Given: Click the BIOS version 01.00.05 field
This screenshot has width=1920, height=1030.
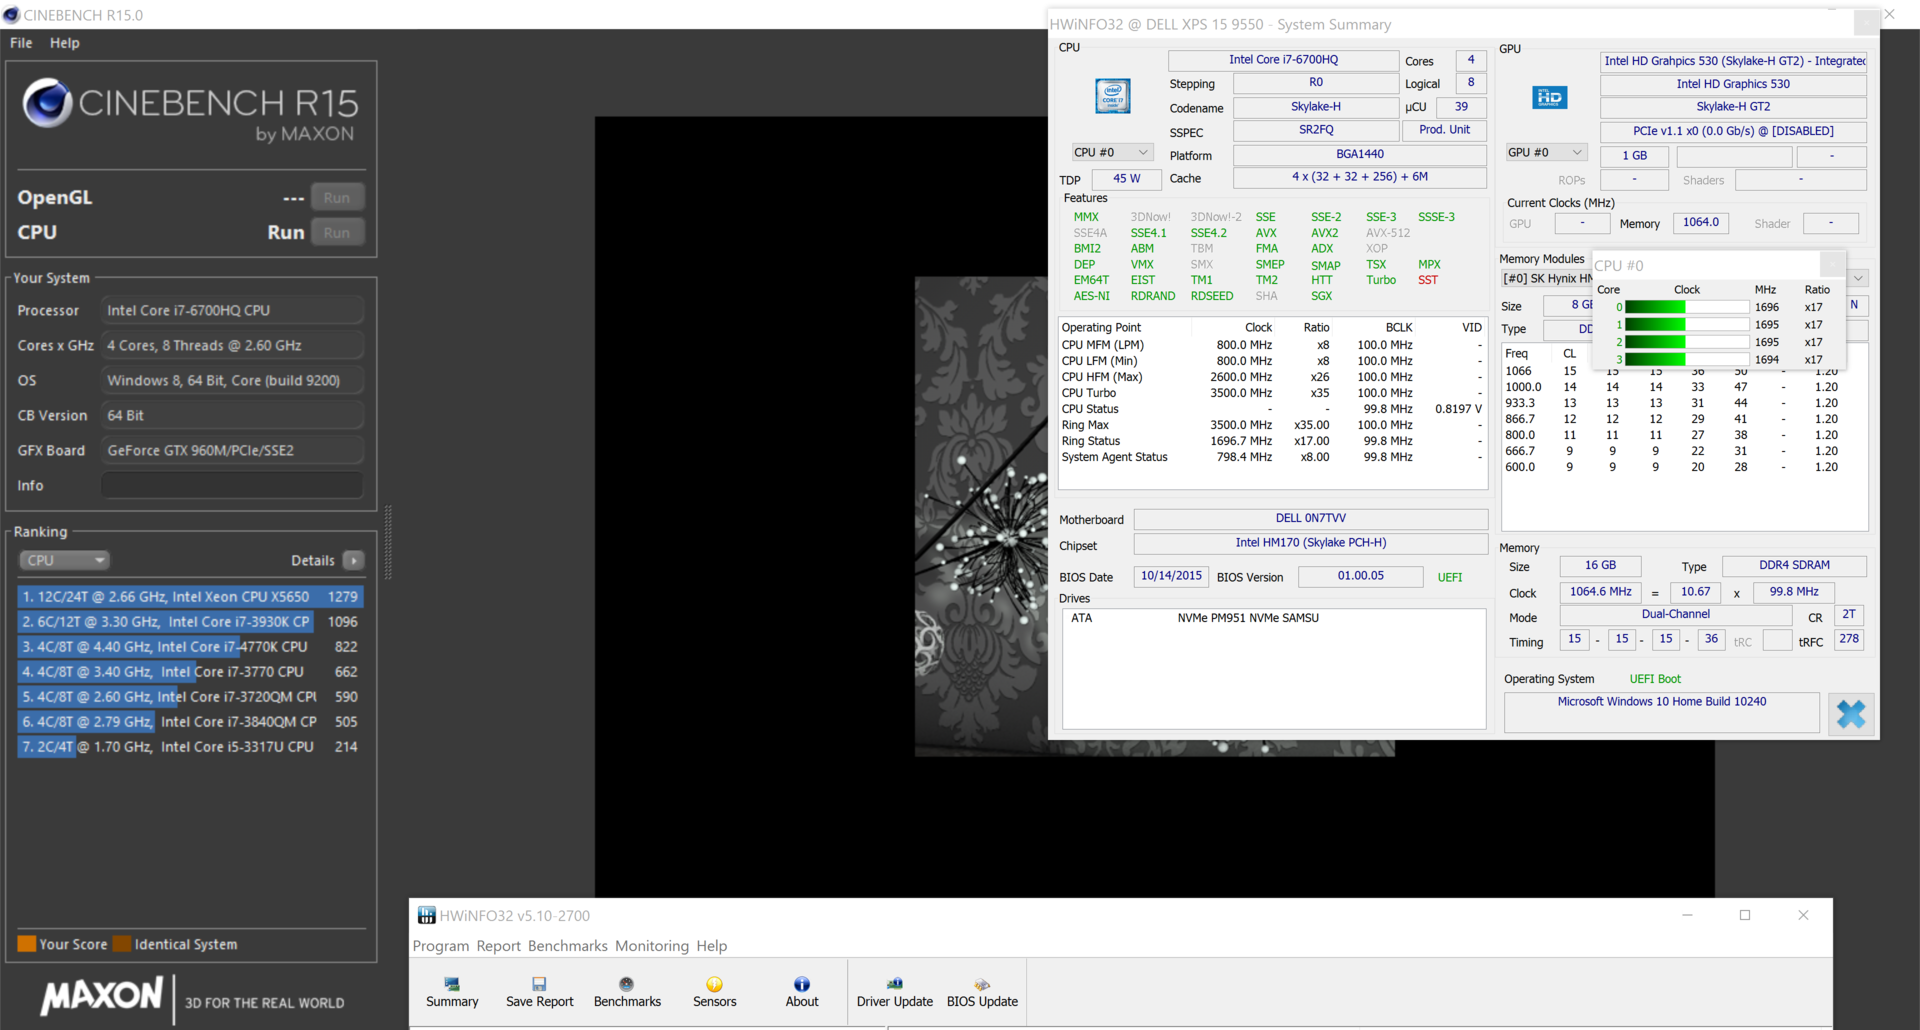Looking at the screenshot, I should 1360,576.
